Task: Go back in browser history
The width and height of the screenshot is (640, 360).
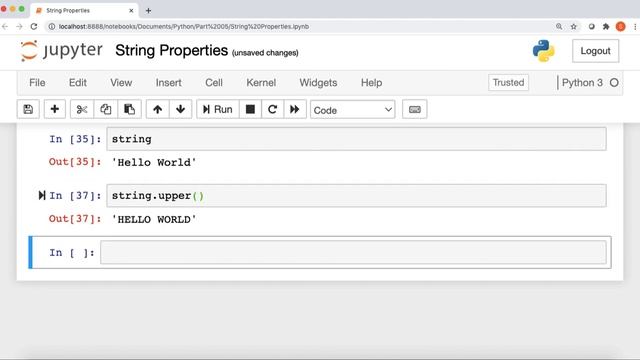Action: pyautogui.click(x=5, y=27)
